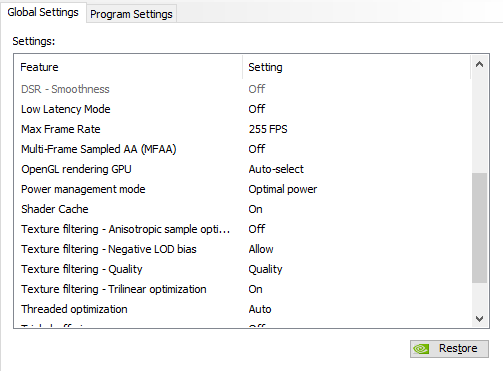Click the Setting column header

point(357,67)
